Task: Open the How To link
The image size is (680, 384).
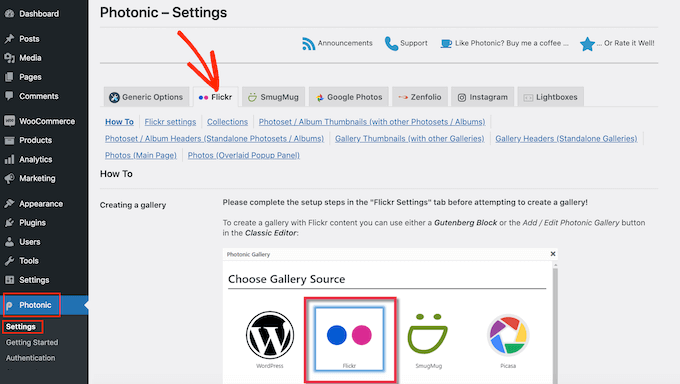Action: coord(119,122)
